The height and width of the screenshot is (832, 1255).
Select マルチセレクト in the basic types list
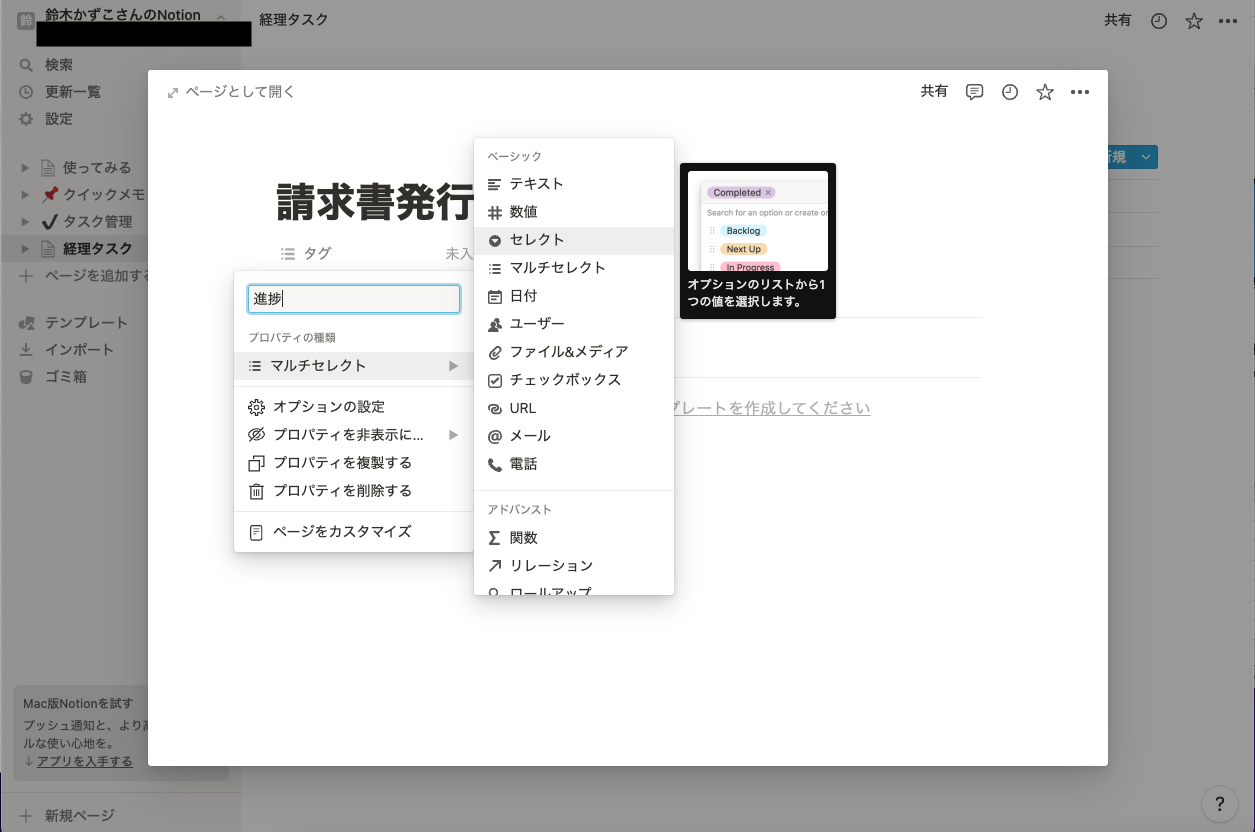pyautogui.click(x=574, y=268)
